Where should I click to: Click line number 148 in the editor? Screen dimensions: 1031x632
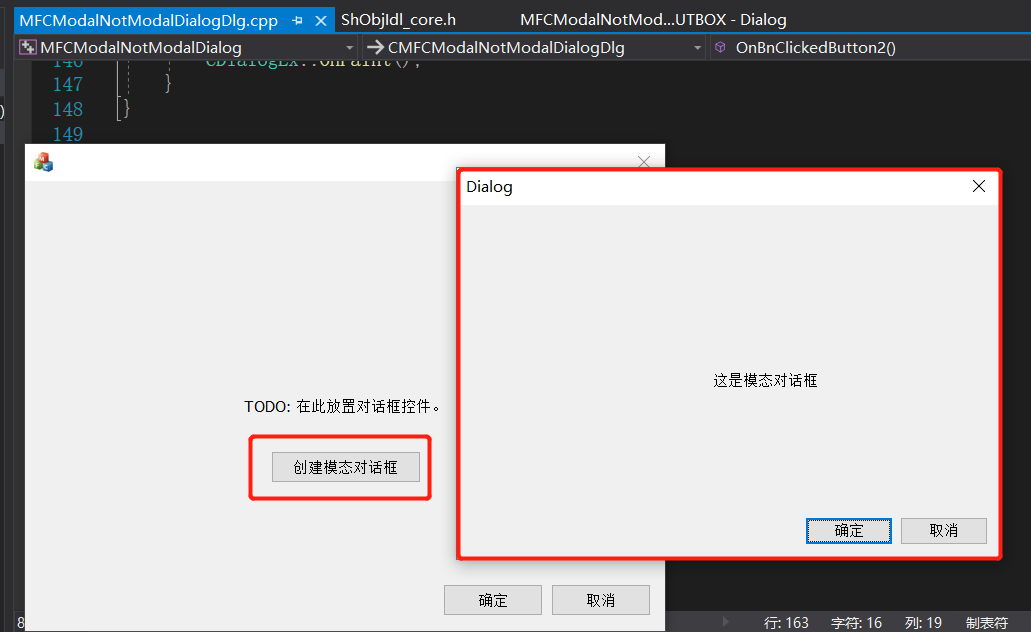pos(68,109)
